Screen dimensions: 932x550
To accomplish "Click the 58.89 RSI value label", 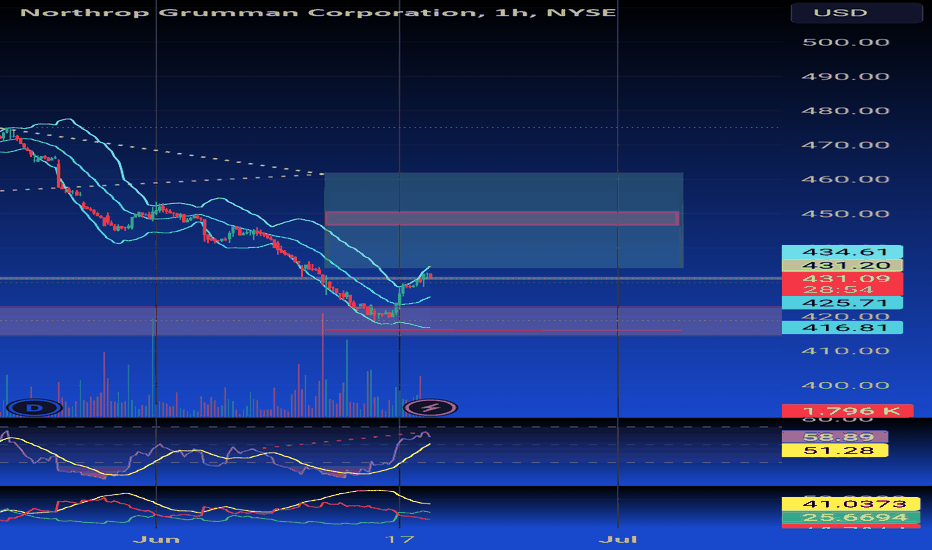I will (835, 437).
